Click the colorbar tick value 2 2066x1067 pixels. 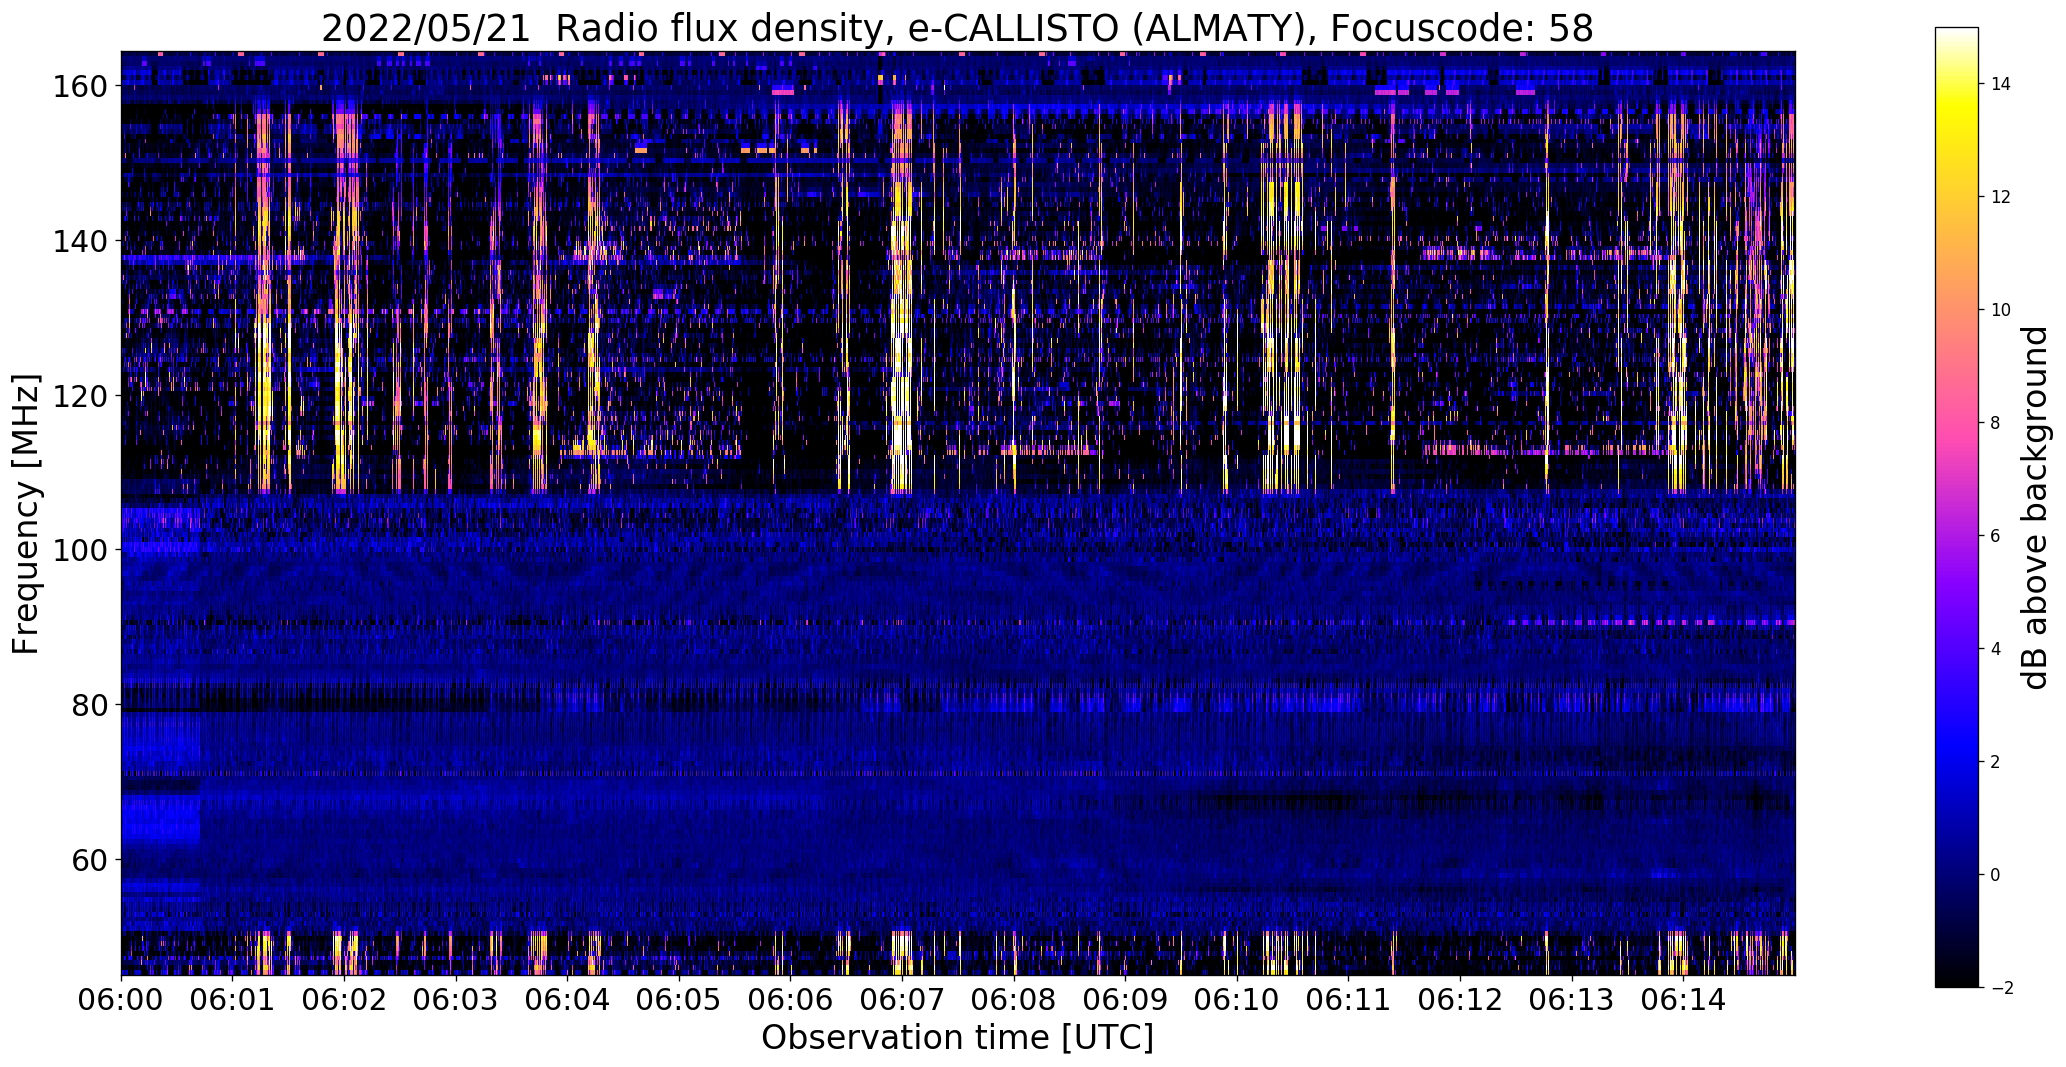point(1996,762)
